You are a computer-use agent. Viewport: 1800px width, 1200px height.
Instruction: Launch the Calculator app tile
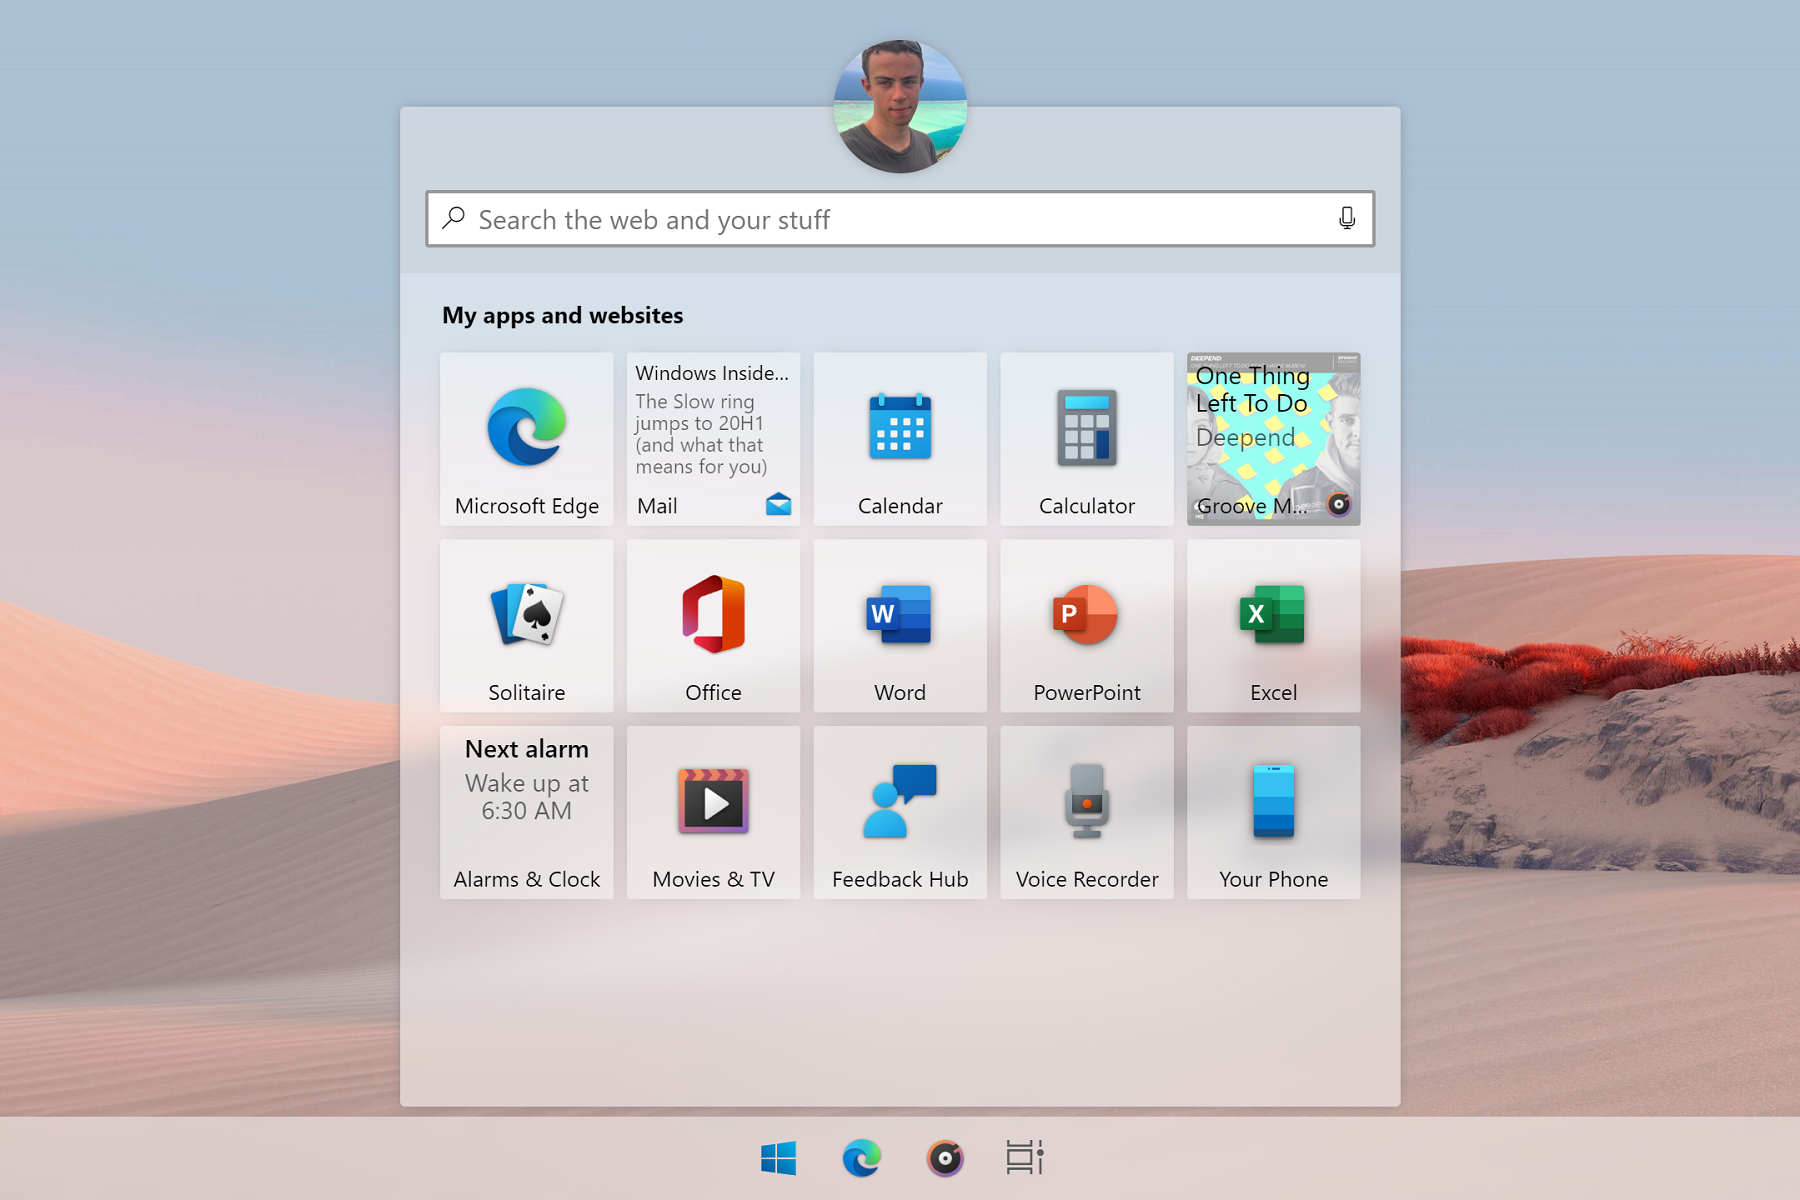coord(1087,439)
